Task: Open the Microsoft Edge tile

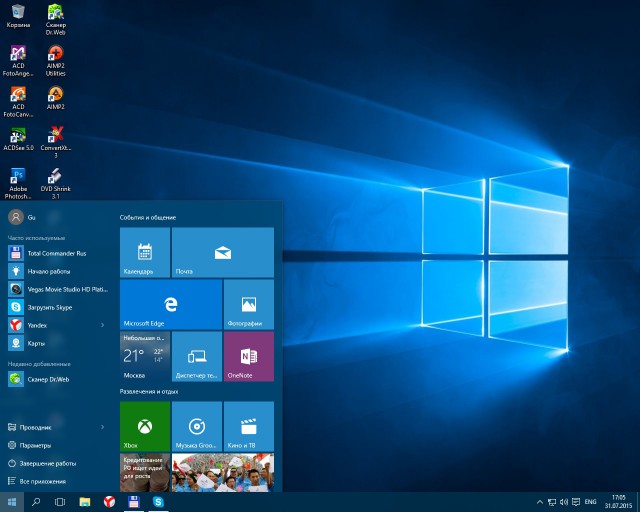Action: (170, 304)
